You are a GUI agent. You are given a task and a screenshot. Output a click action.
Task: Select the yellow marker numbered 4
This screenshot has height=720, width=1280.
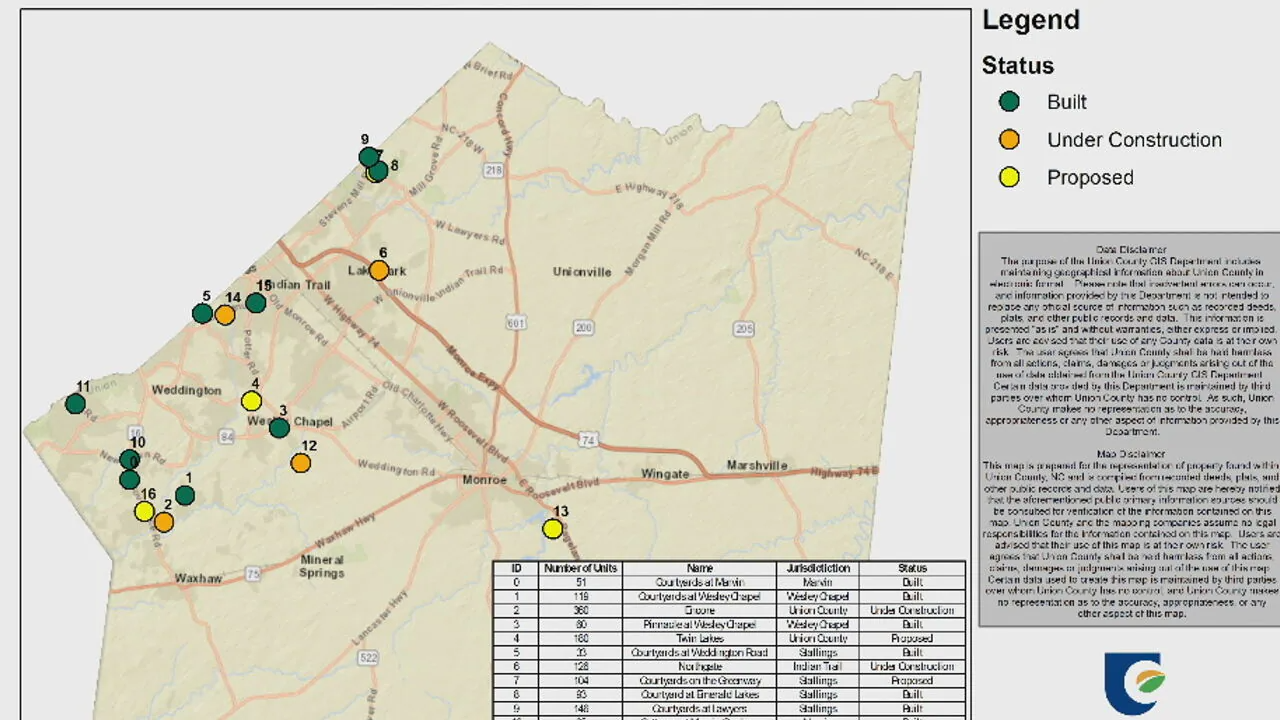[x=251, y=401]
